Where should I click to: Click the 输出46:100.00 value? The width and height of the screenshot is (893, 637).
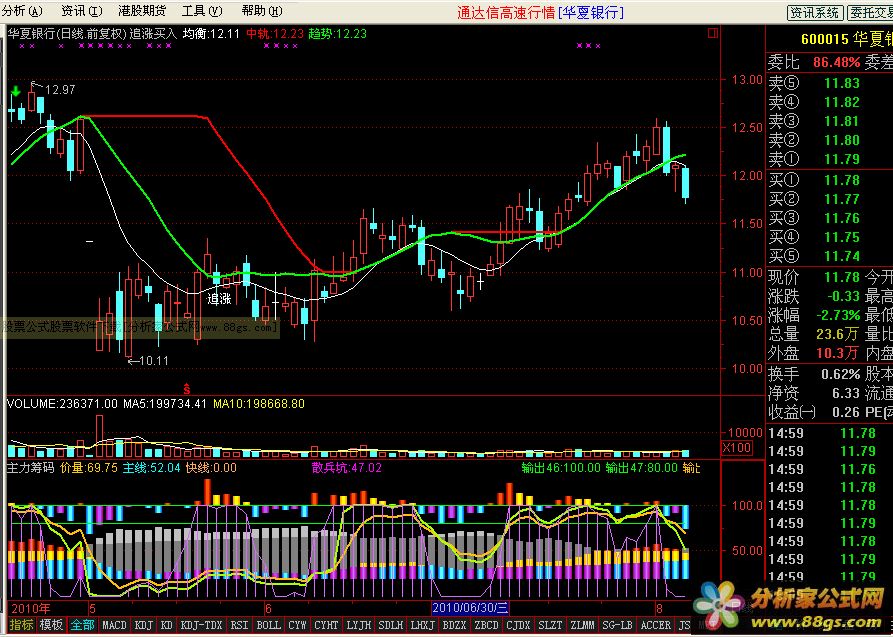(561, 468)
